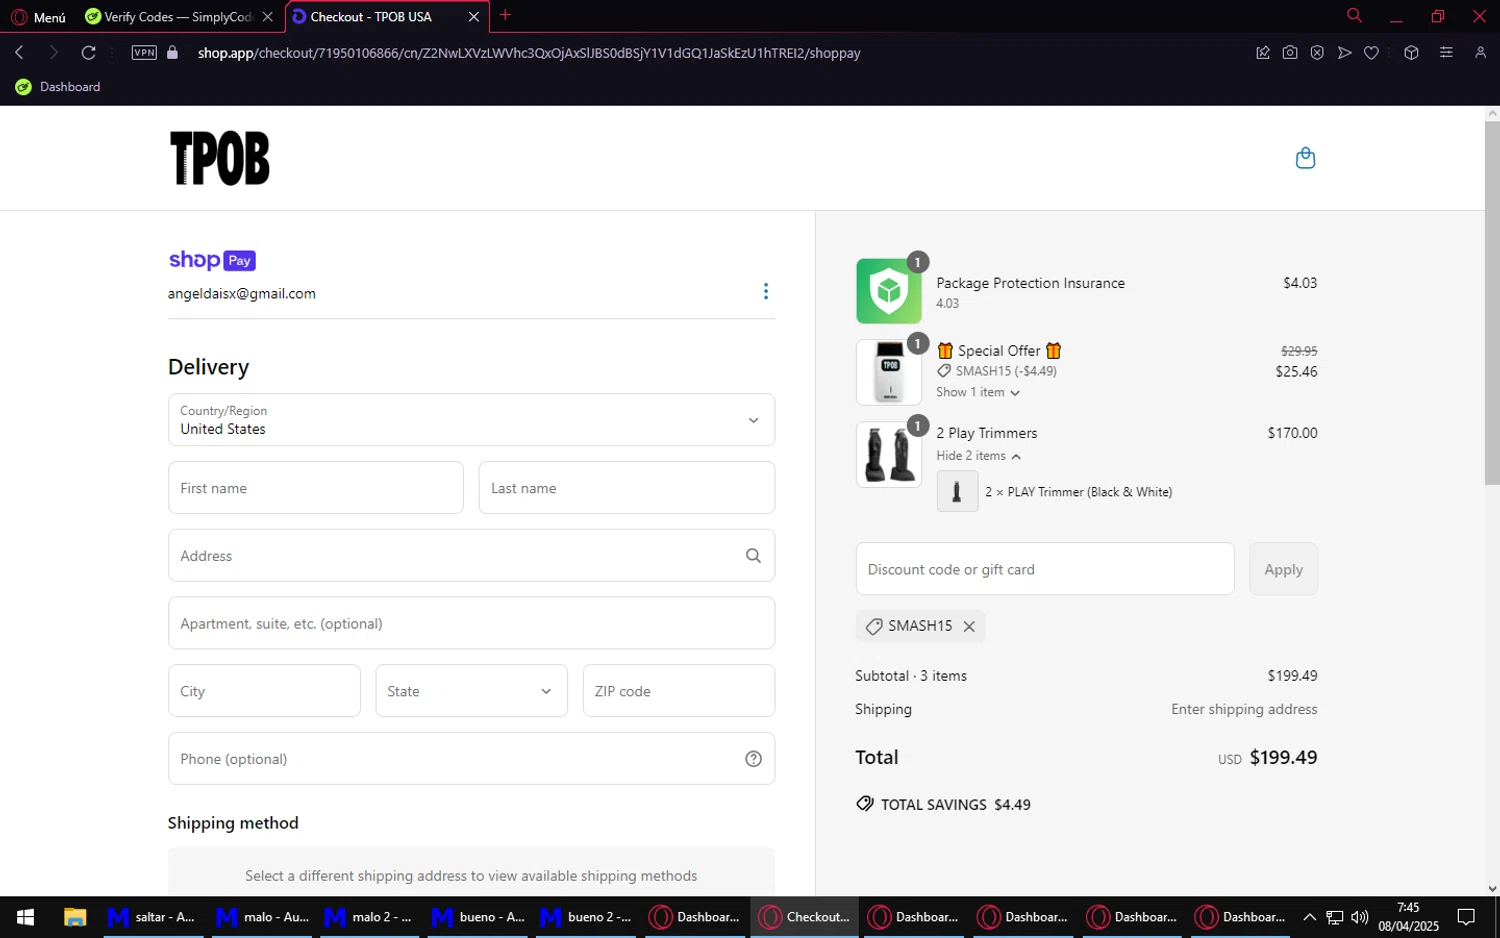Click the TPOB store logo
The height and width of the screenshot is (938, 1500).
coord(220,158)
